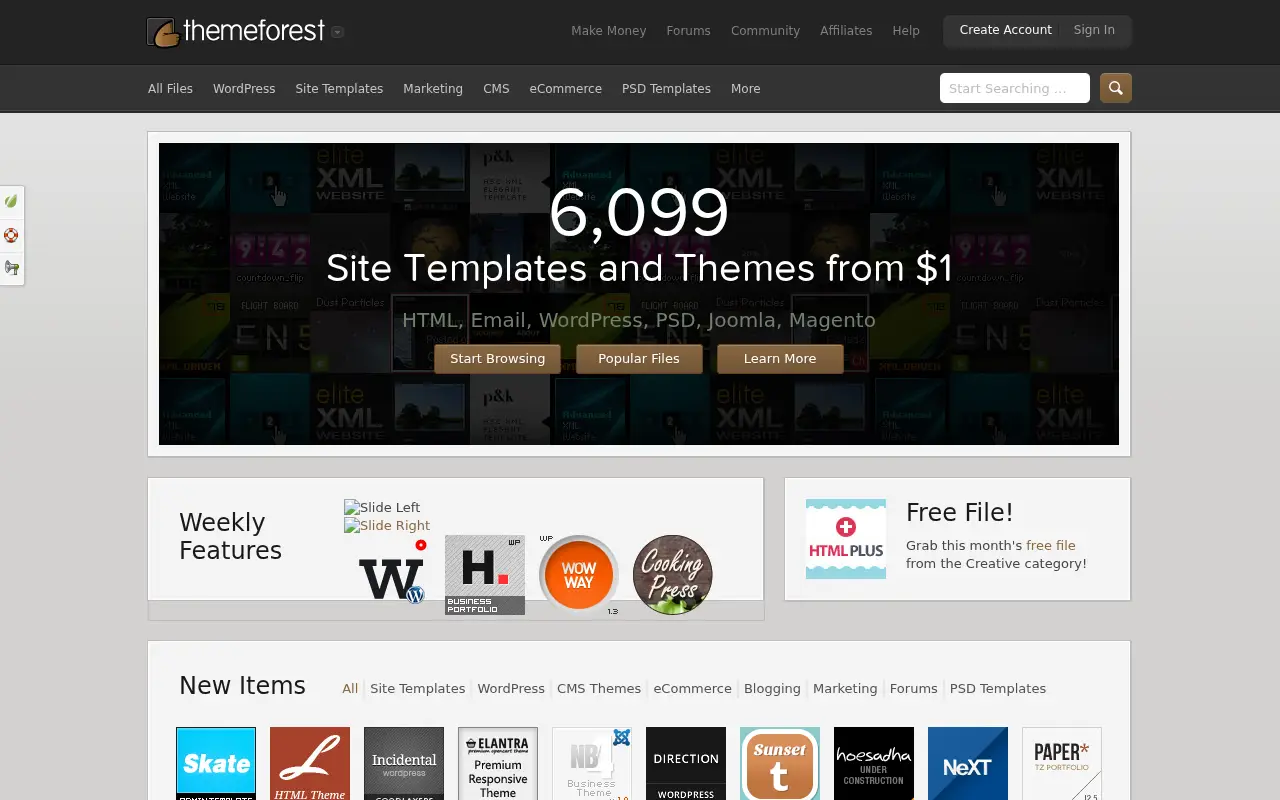The width and height of the screenshot is (1280, 800).
Task: Open the red HTML Theme item thumbnail
Action: click(x=310, y=763)
